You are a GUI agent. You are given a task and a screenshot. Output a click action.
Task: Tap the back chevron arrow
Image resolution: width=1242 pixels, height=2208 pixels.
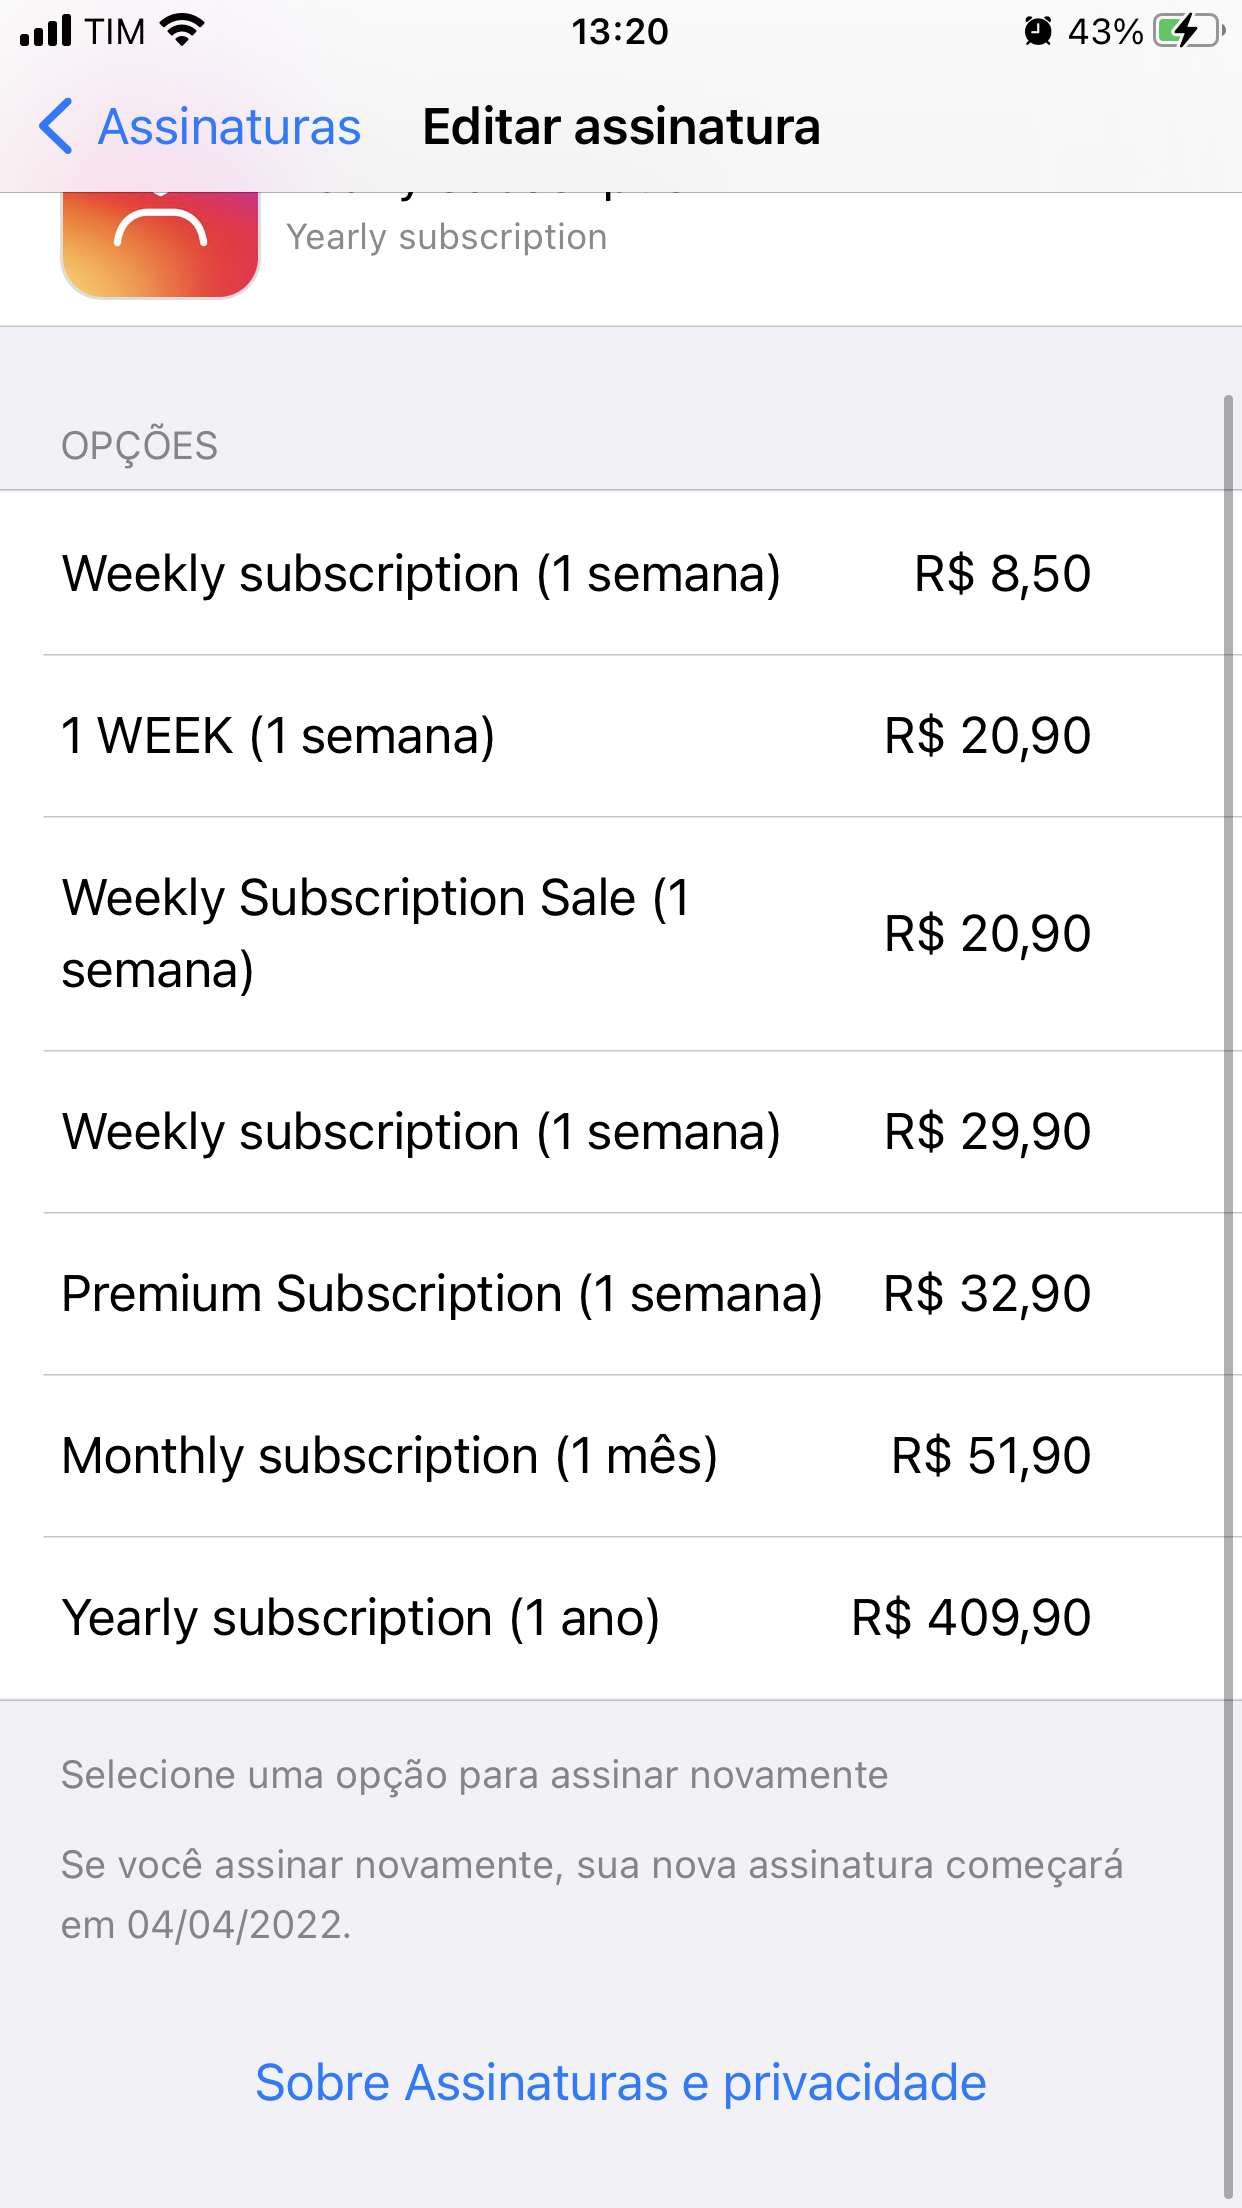pyautogui.click(x=56, y=127)
